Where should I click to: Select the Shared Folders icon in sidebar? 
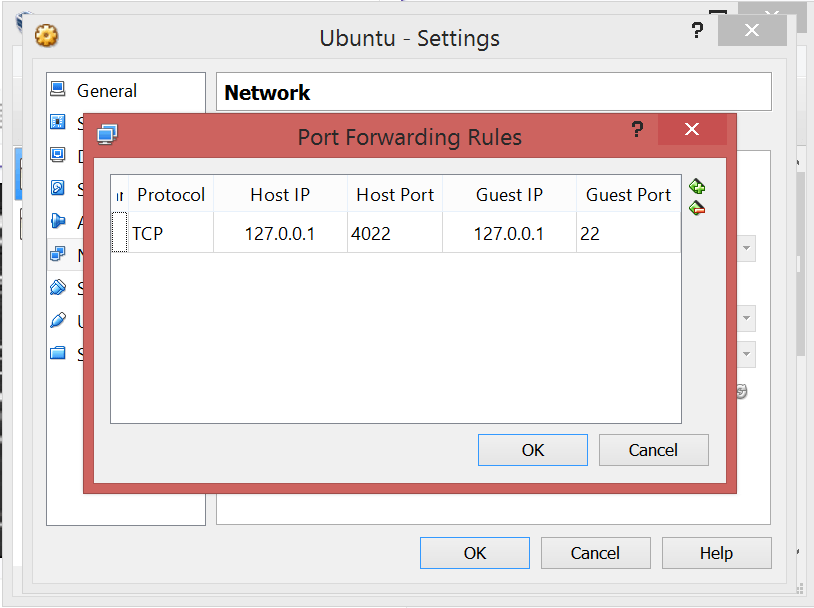tap(58, 353)
